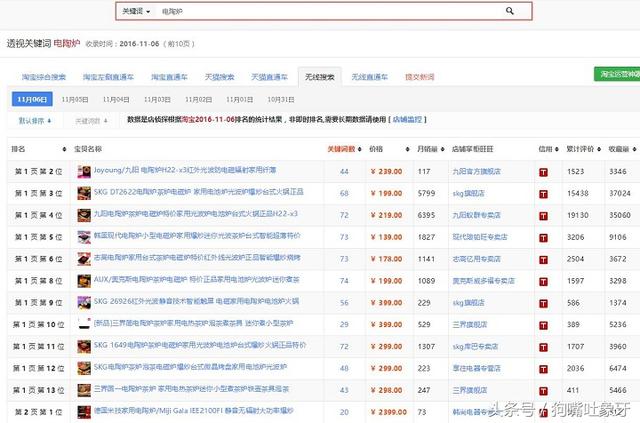Click product thumbnail in 第1页第10位 row
Image resolution: width=640 pixels, height=423 pixels.
click(84, 324)
